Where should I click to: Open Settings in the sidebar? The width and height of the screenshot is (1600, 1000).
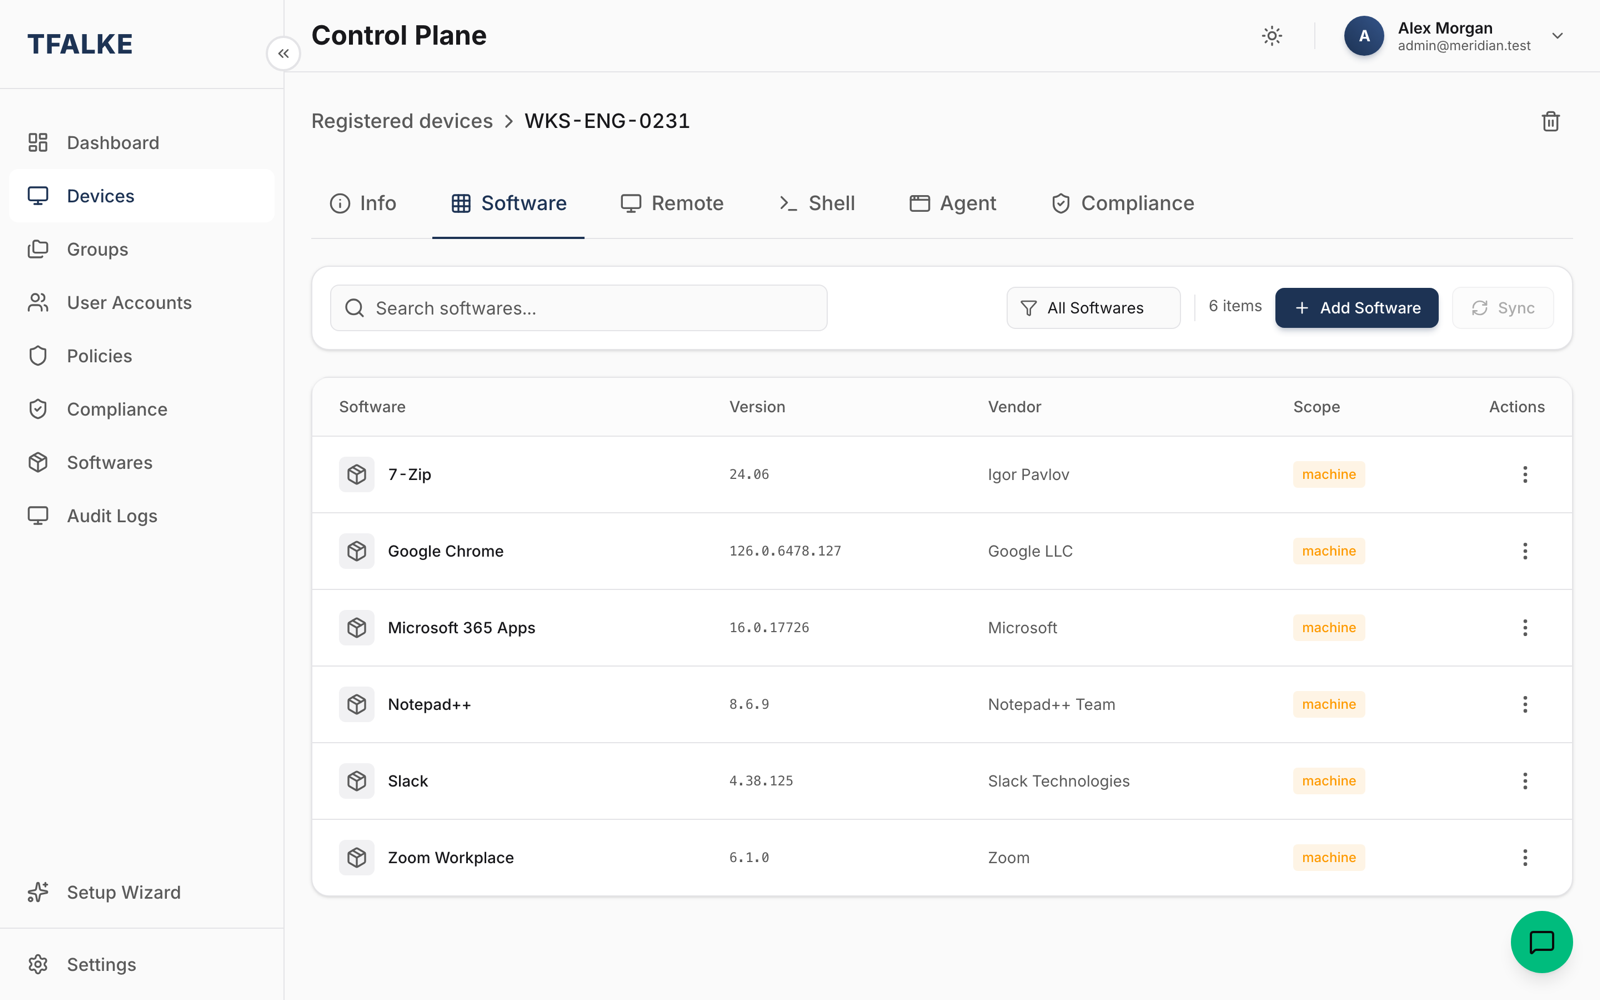click(x=142, y=965)
